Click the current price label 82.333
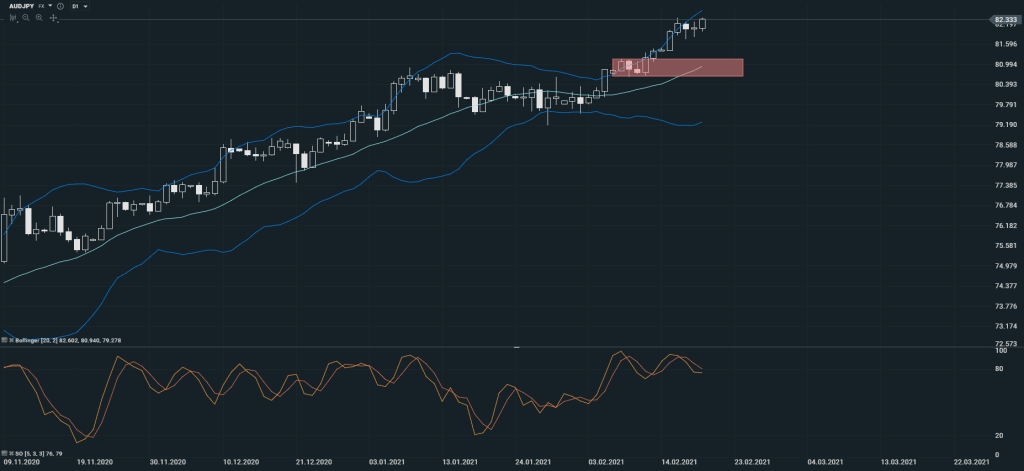The image size is (1024, 471). click(1005, 20)
